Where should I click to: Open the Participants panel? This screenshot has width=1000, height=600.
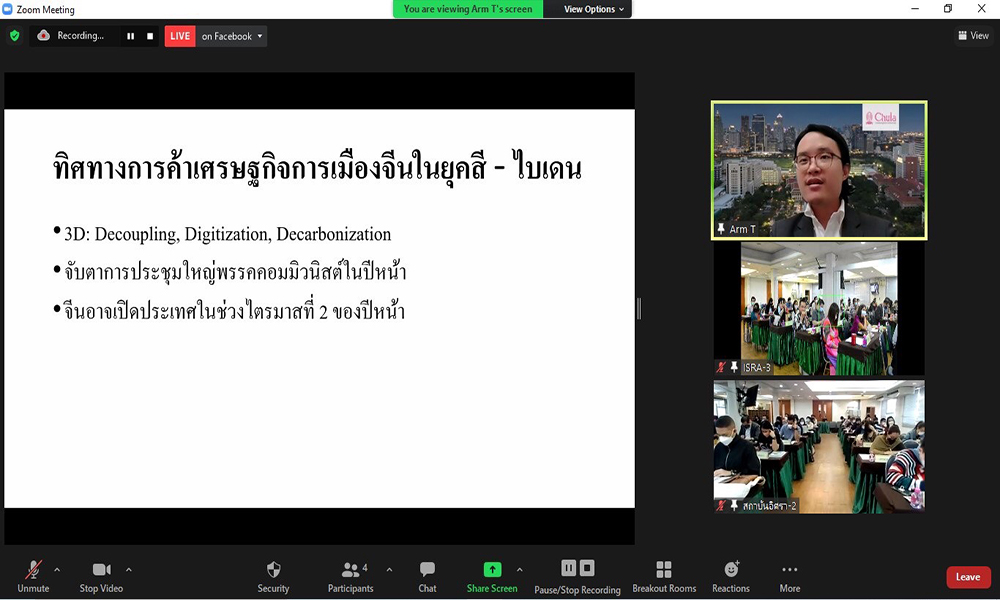(351, 575)
